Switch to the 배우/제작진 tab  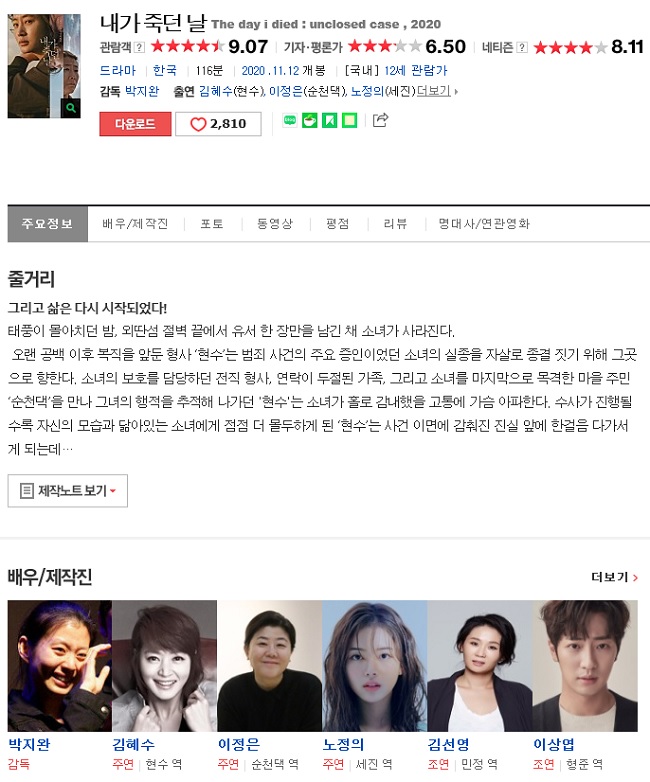click(135, 224)
